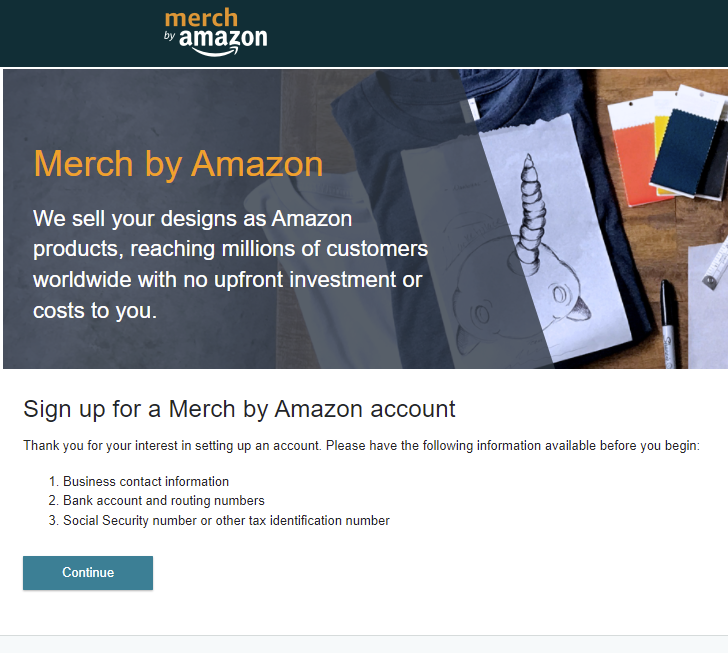Image resolution: width=728 pixels, height=653 pixels.
Task: Click the 'We sell your designs' banner text
Action: [x=230, y=264]
